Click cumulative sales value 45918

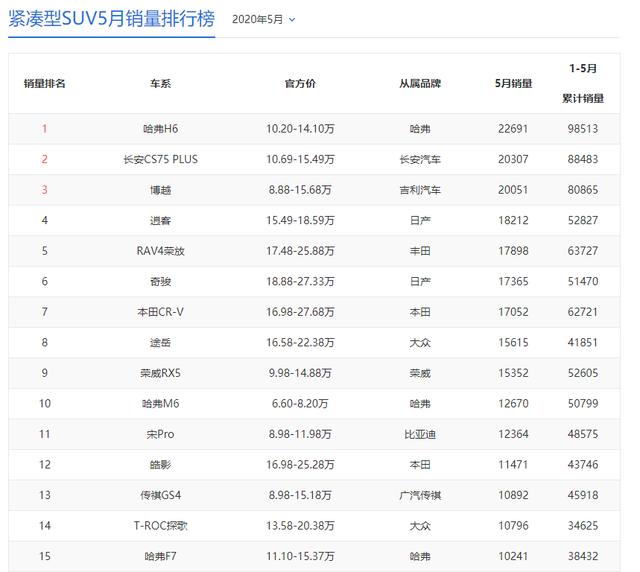point(583,495)
